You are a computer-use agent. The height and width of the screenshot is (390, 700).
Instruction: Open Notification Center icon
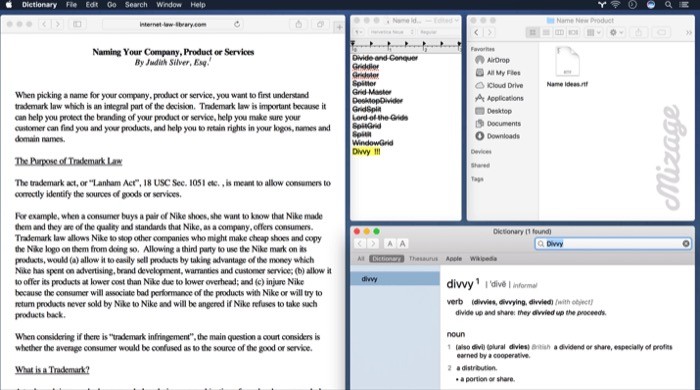click(x=684, y=4)
